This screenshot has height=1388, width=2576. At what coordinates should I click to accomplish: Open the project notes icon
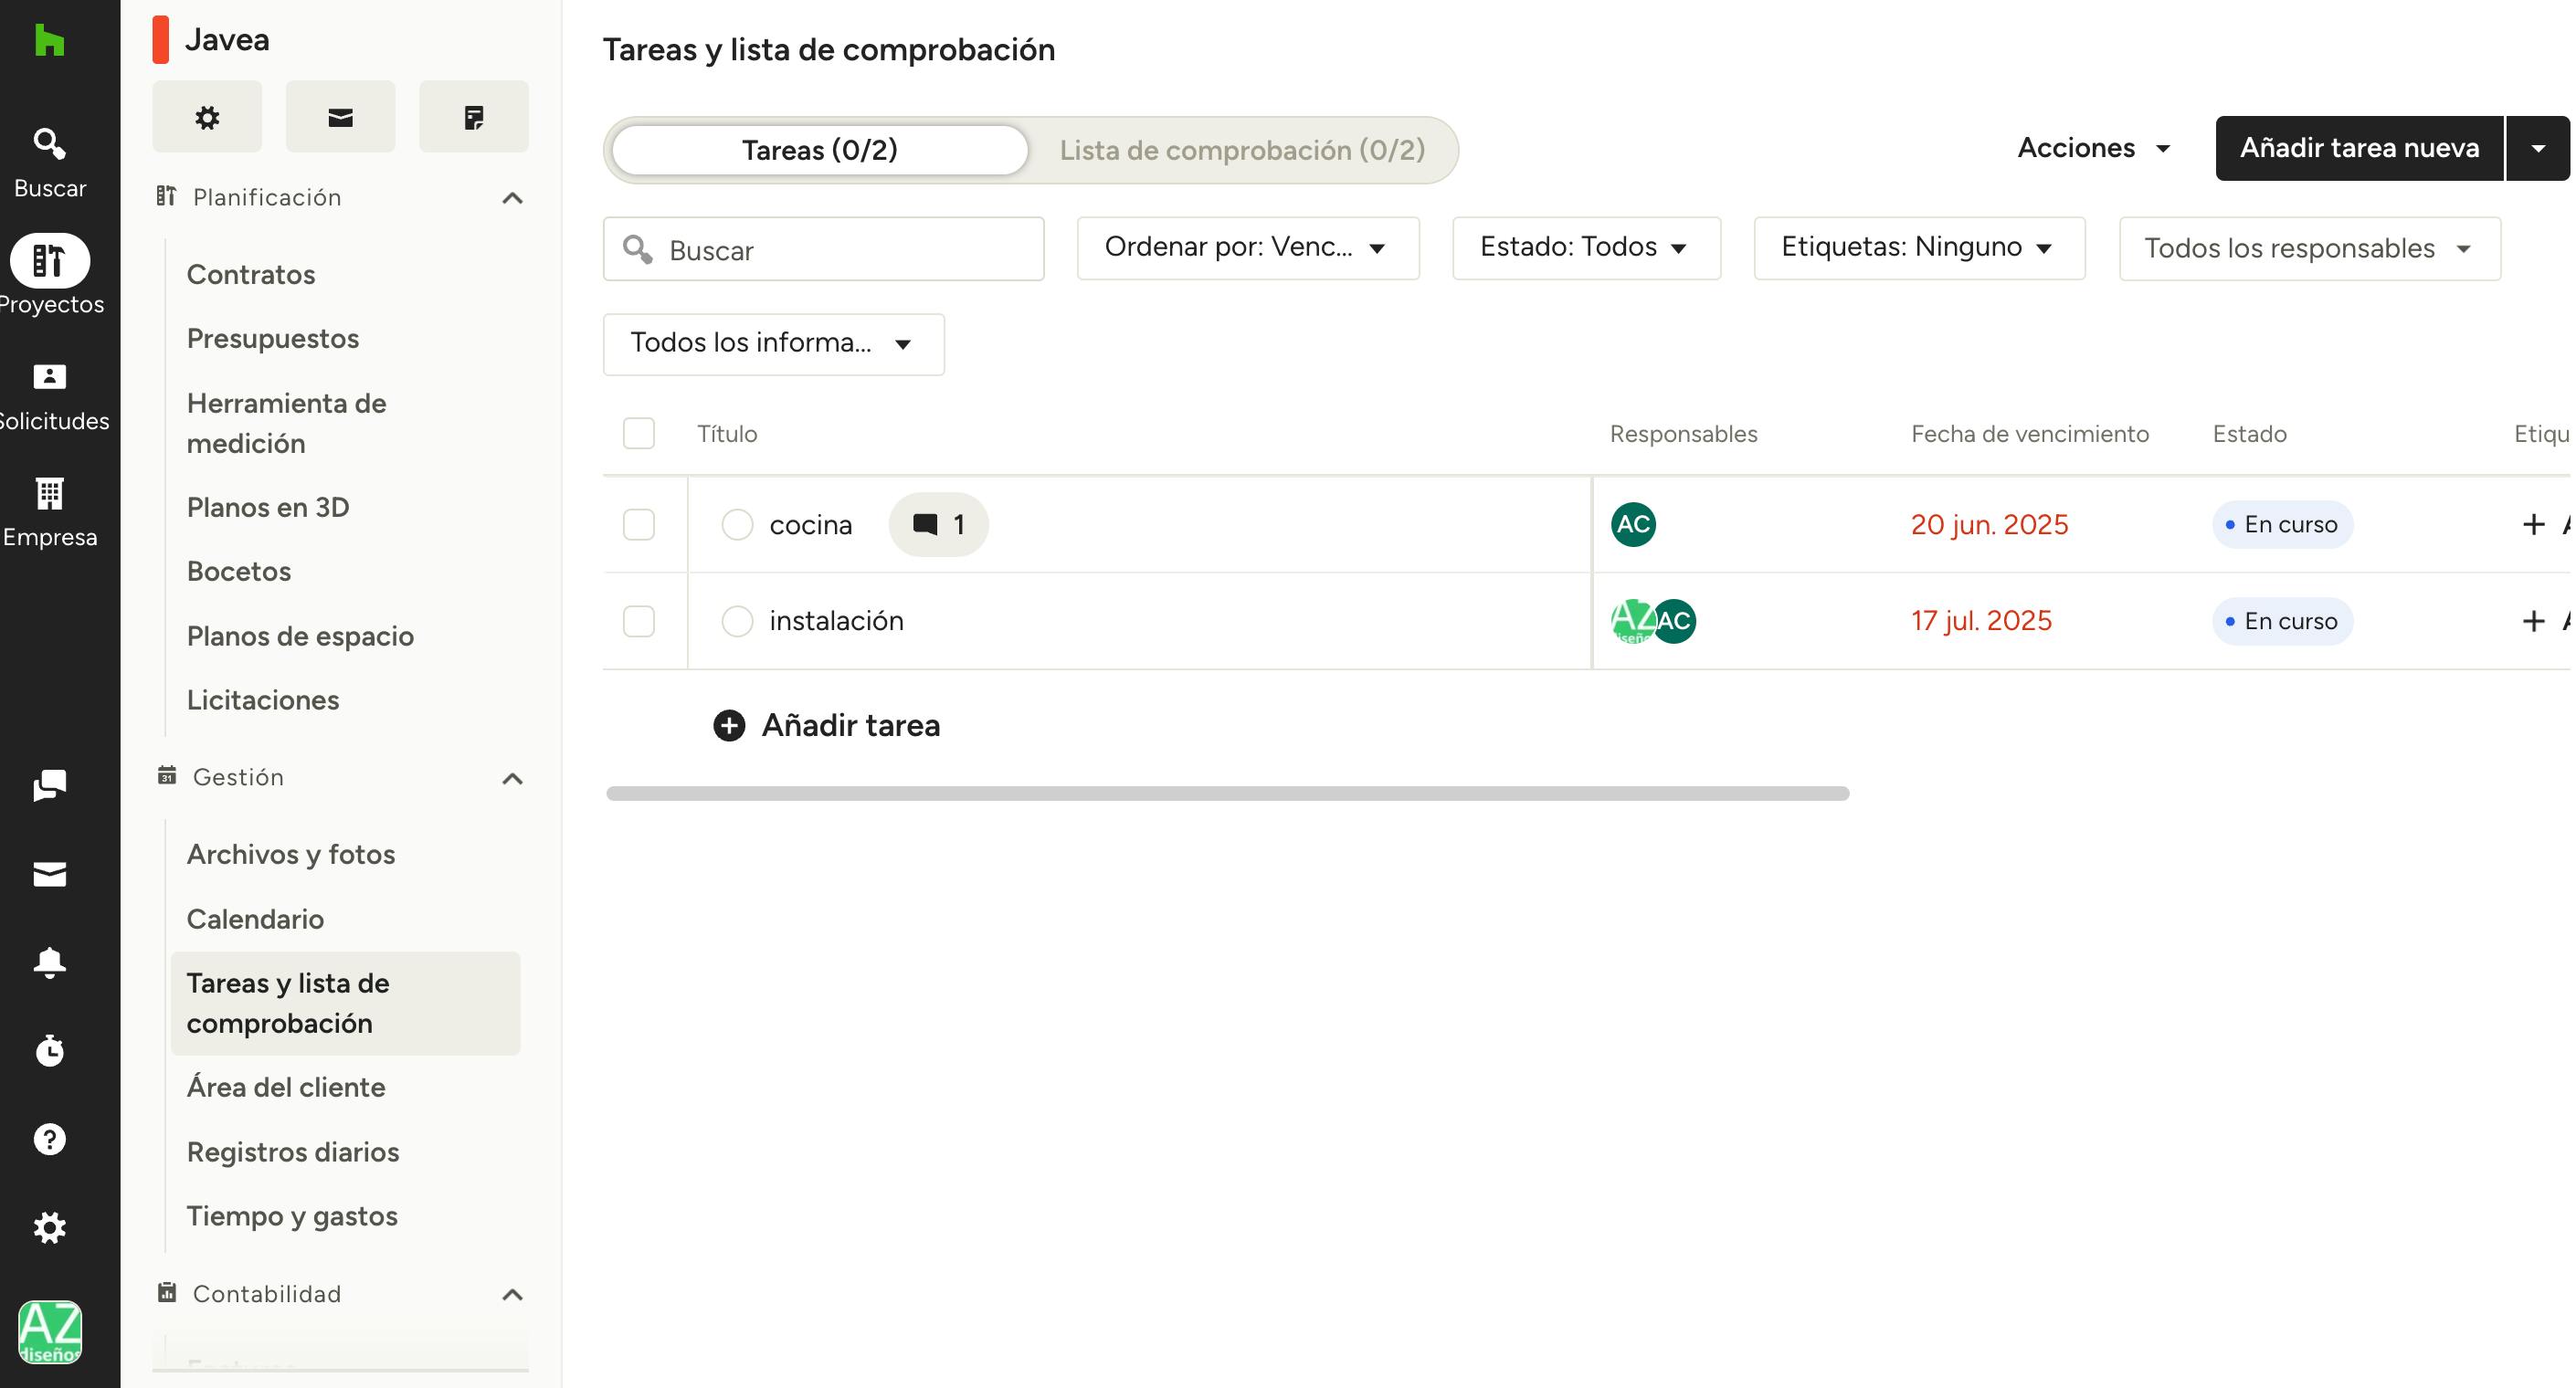click(473, 117)
